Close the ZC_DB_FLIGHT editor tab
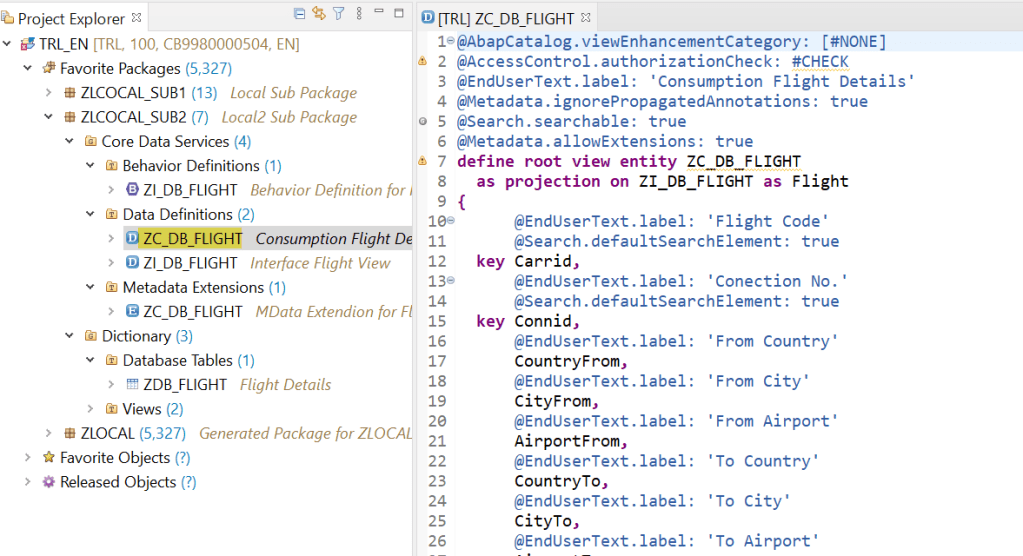The width and height of the screenshot is (1023, 556). click(586, 18)
